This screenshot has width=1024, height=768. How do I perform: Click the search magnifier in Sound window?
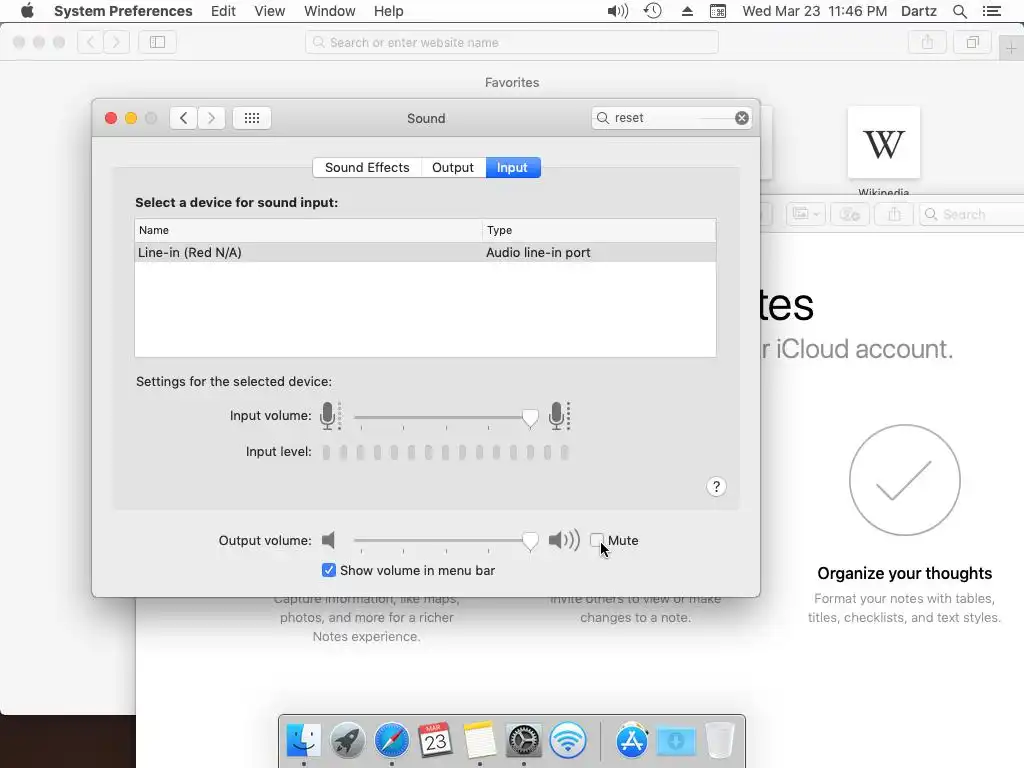(603, 118)
